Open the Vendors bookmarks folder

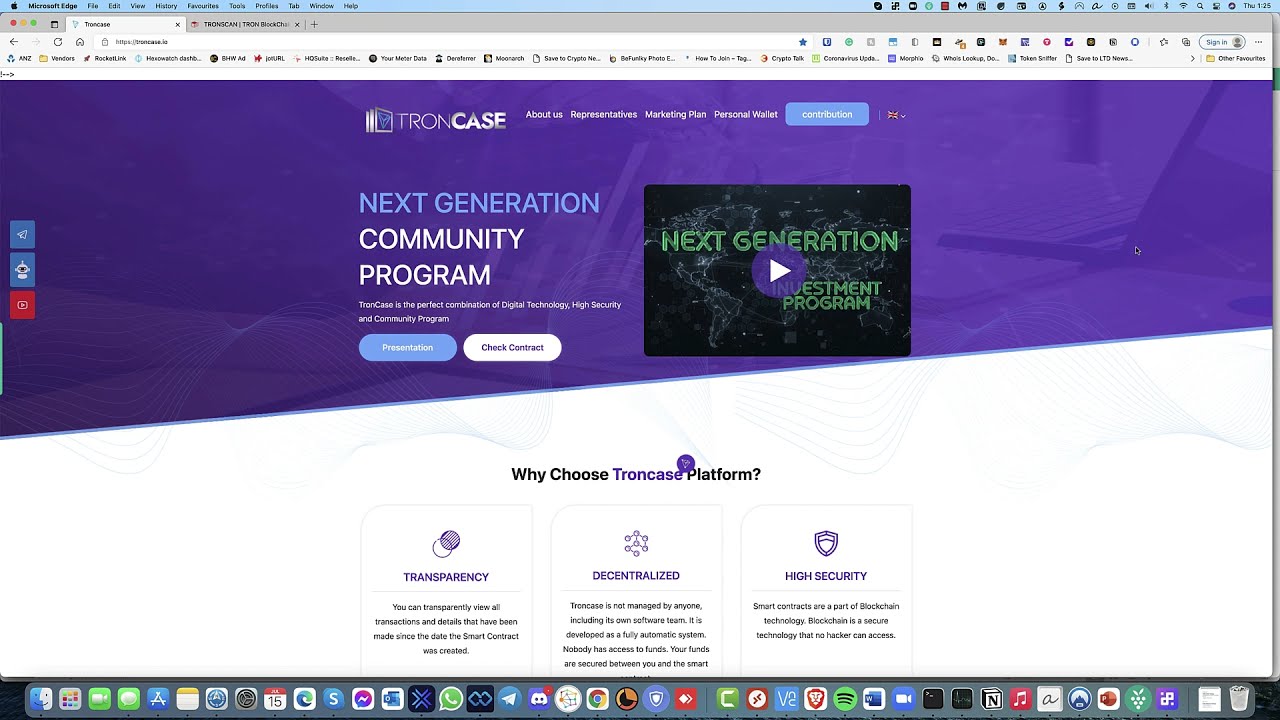click(57, 58)
